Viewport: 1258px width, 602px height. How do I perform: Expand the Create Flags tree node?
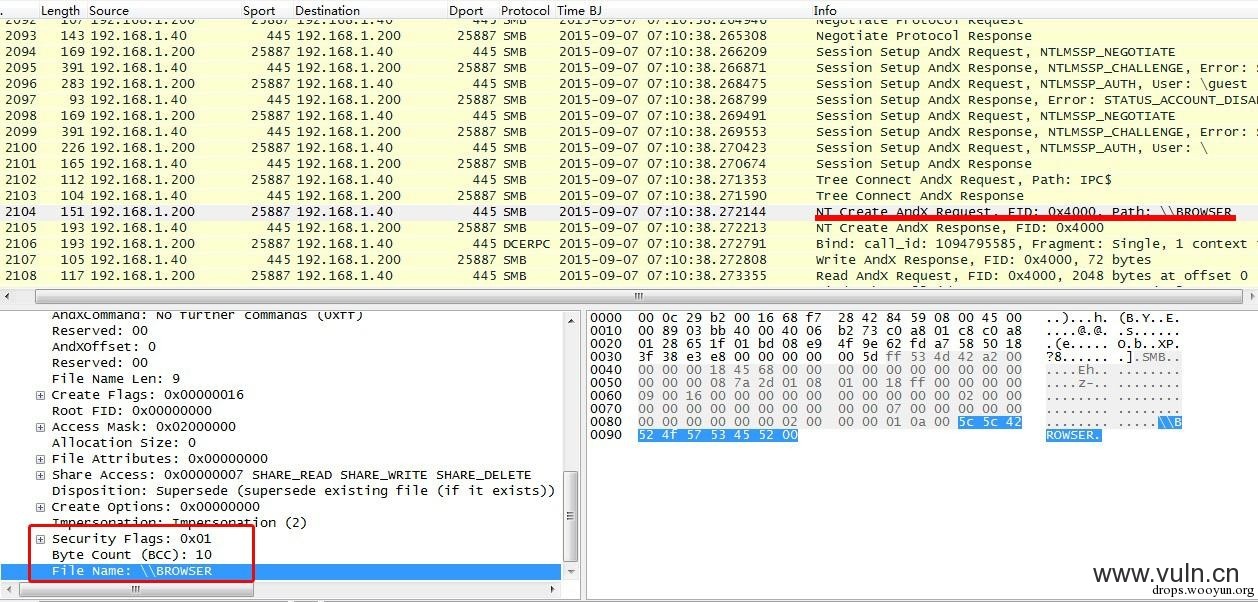pos(41,395)
